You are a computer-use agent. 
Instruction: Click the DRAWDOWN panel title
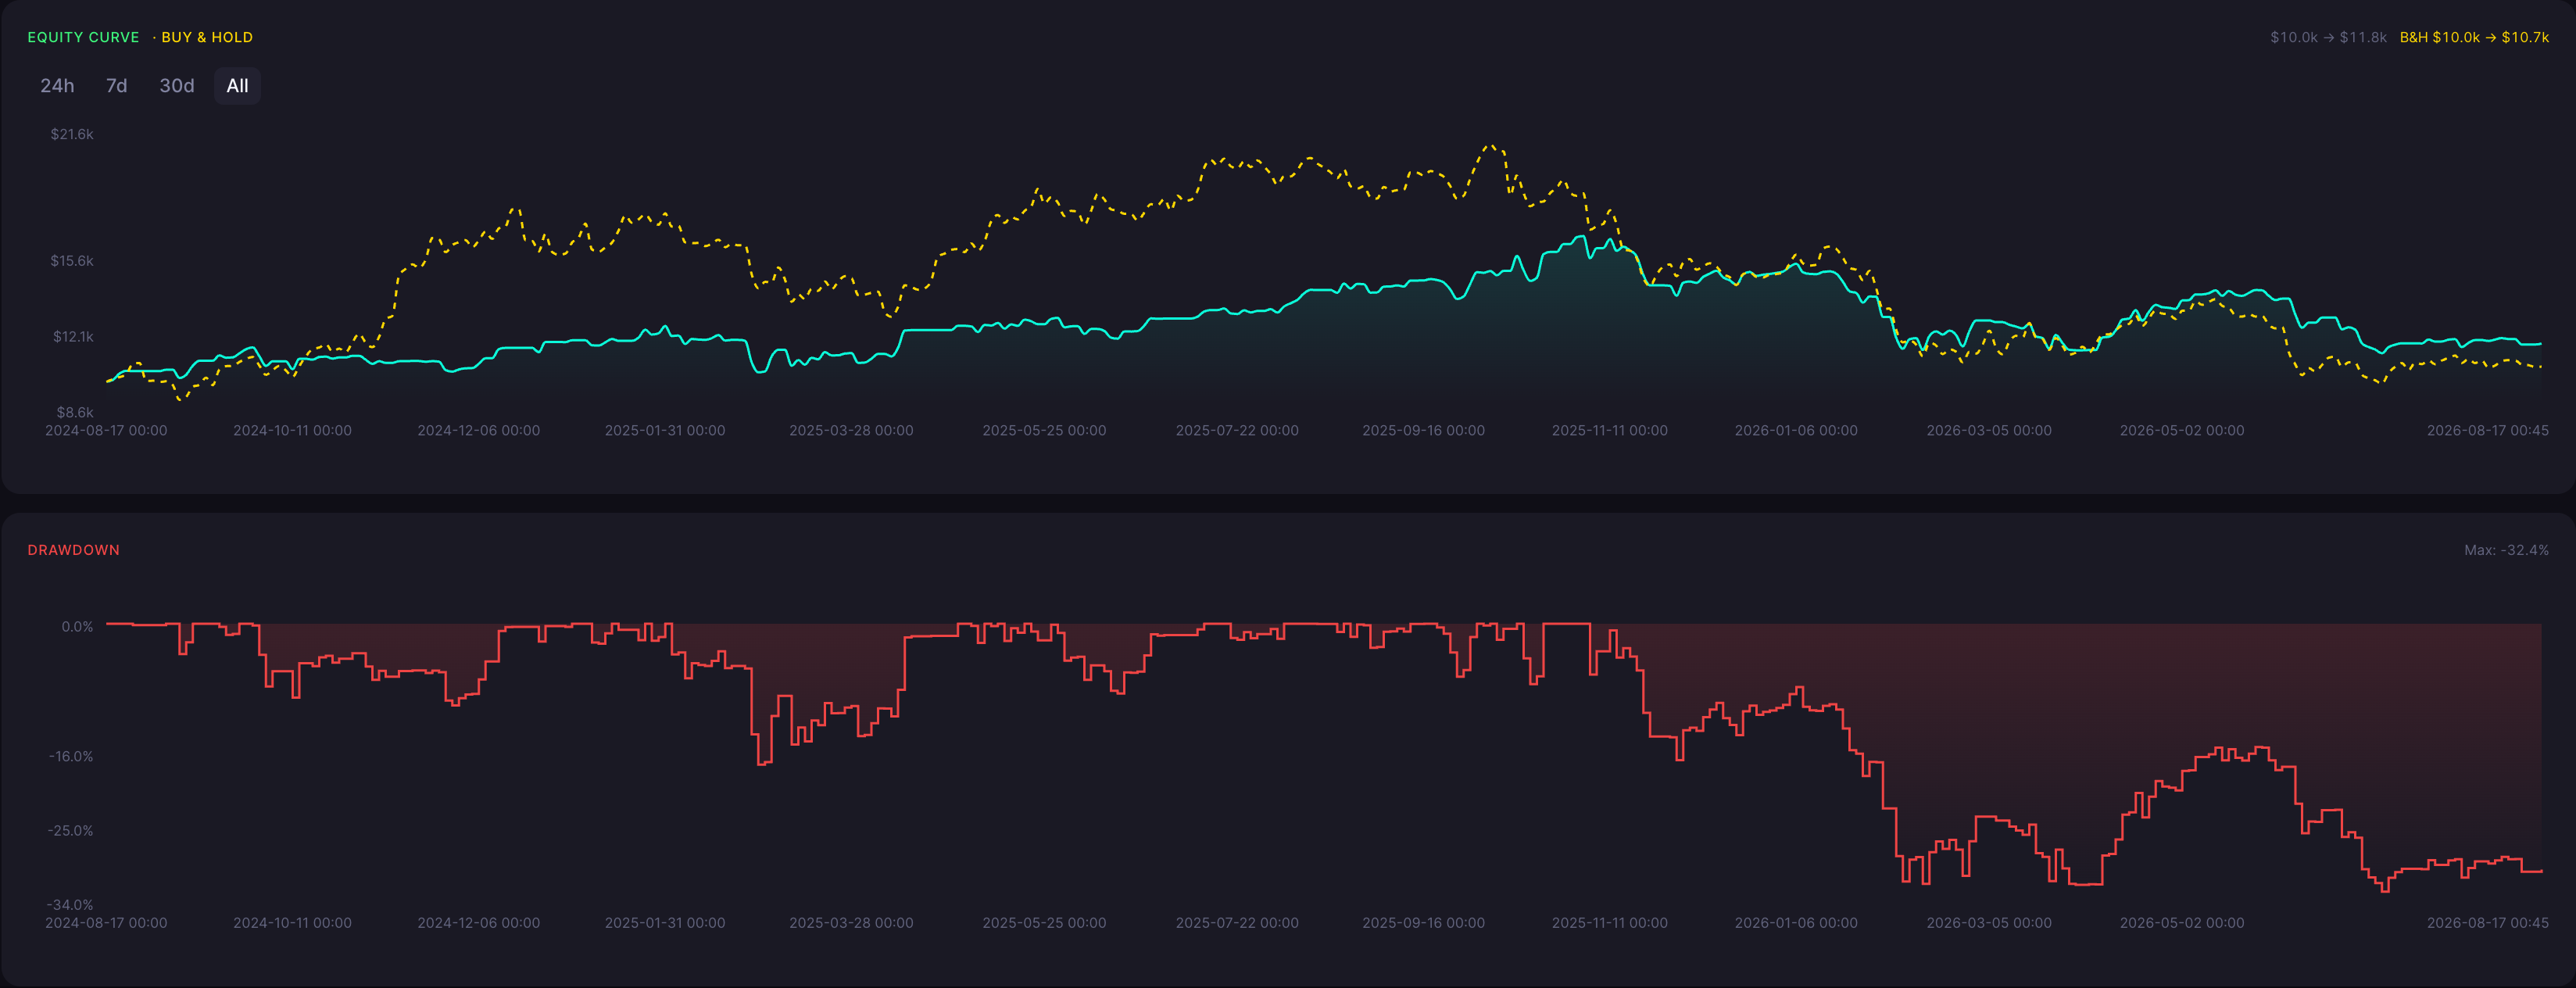pos(73,550)
